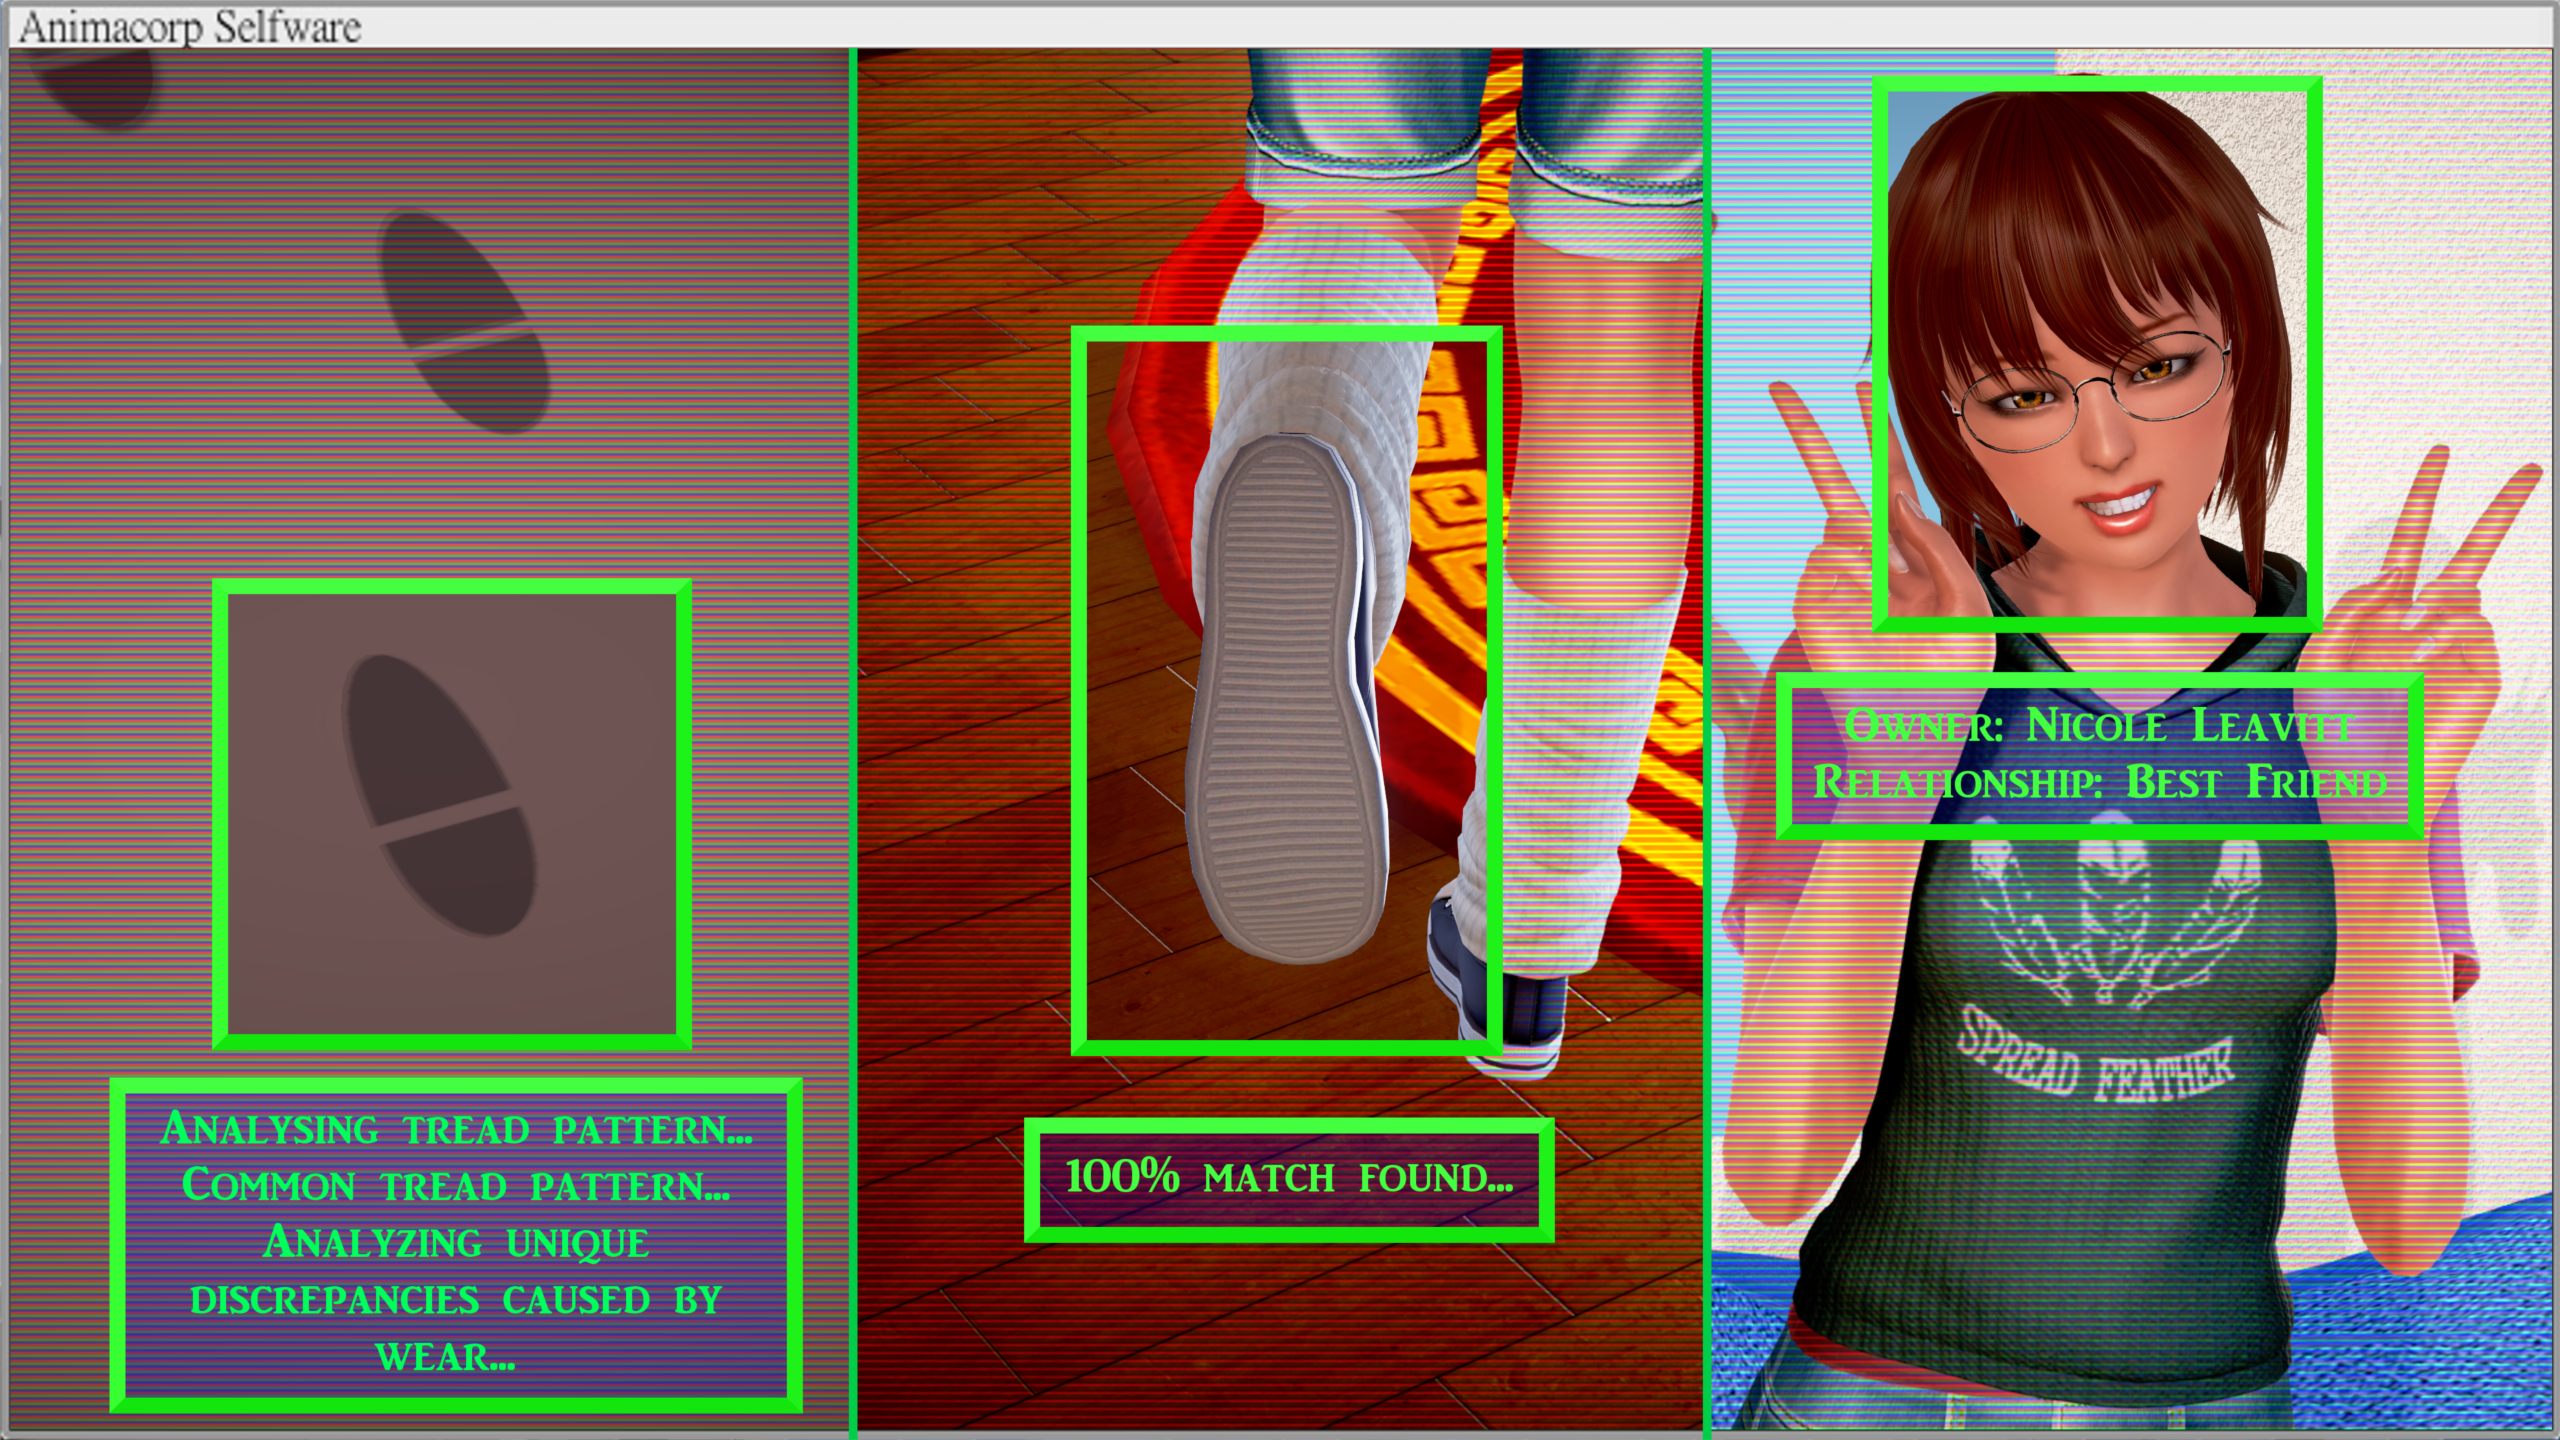Click the 'discrepancies caused by' text line
Viewport: 2560px width, 1440px height.
456,1300
